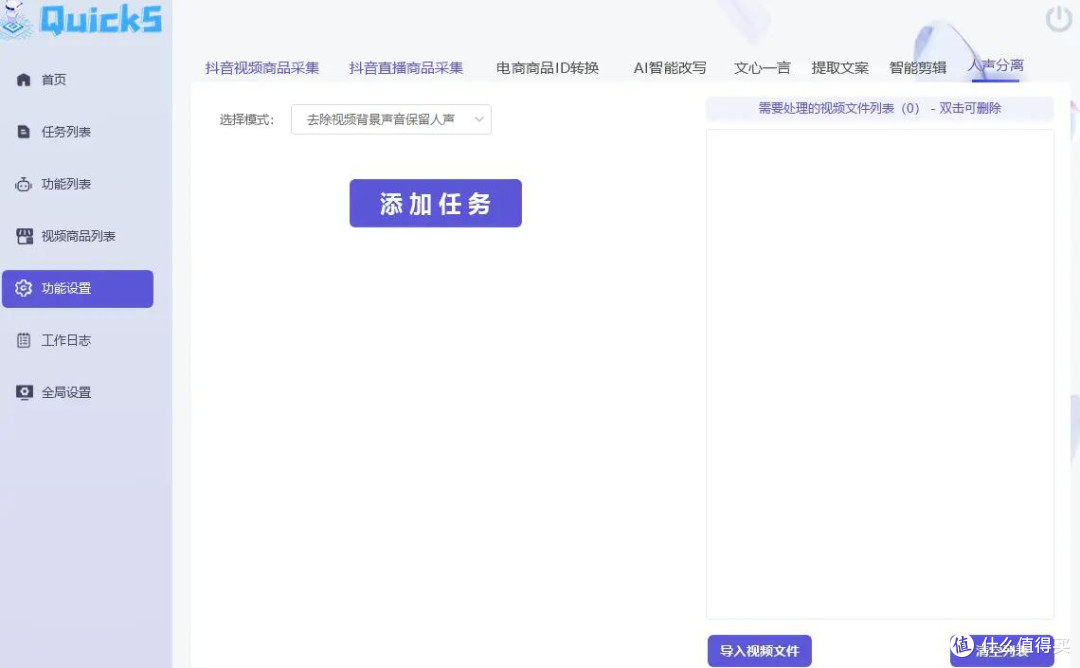Click the dropdown chevron arrow for mode
The image size is (1080, 668).
point(479,120)
